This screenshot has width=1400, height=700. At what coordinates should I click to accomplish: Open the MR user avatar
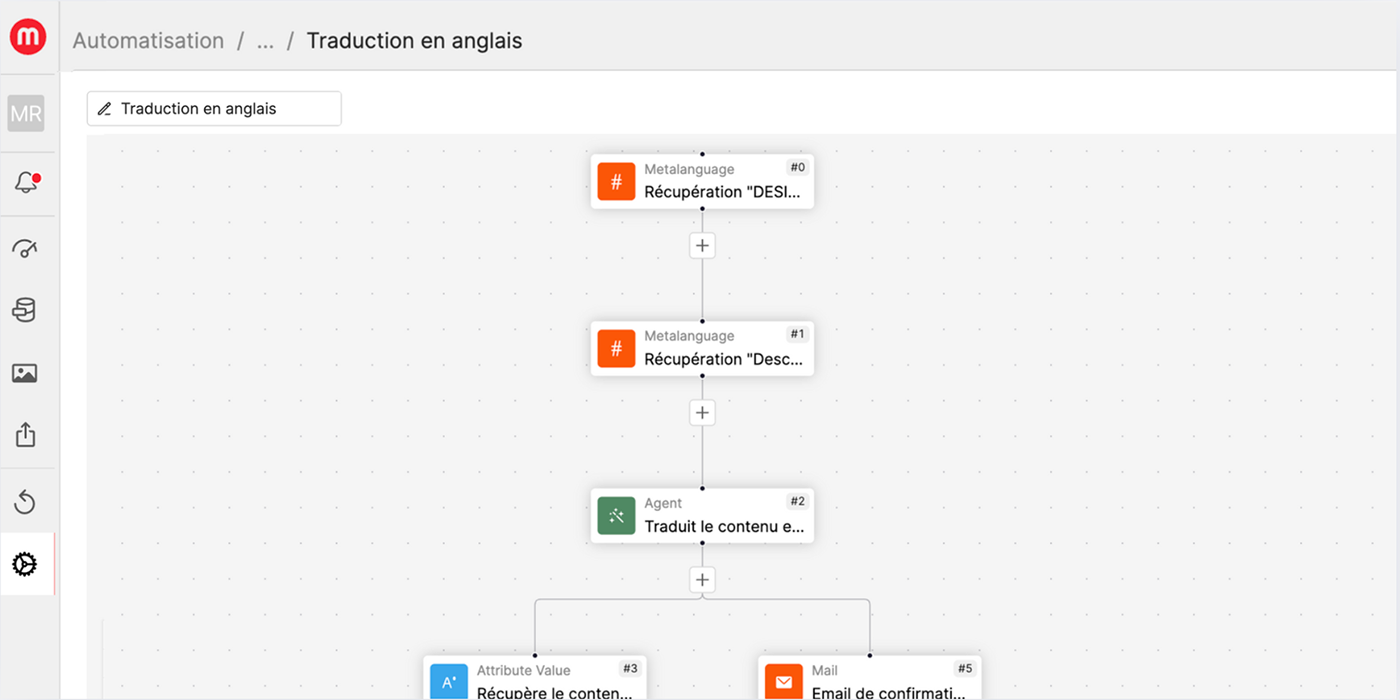[26, 114]
